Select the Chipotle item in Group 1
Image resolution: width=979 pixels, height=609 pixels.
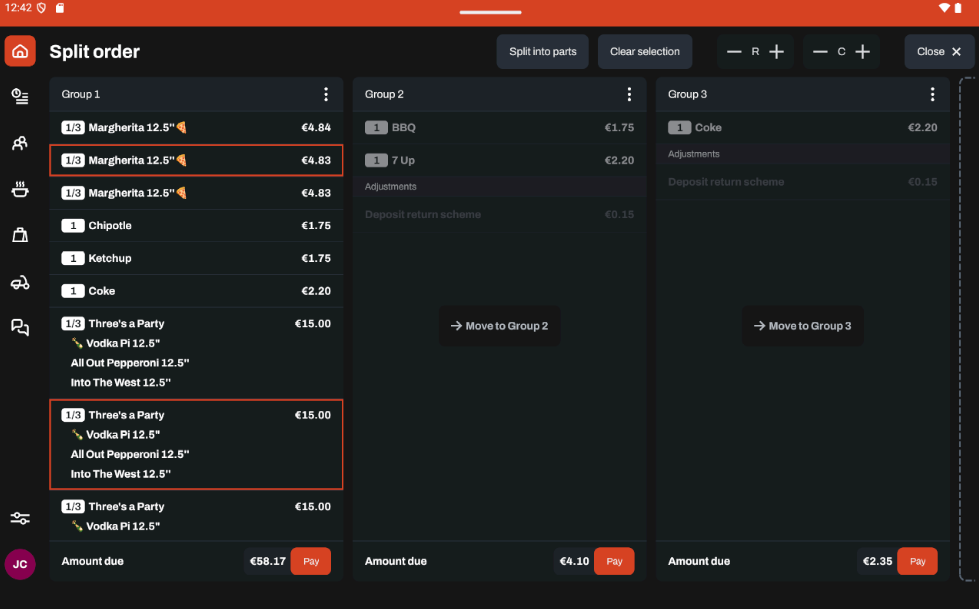[x=196, y=226]
